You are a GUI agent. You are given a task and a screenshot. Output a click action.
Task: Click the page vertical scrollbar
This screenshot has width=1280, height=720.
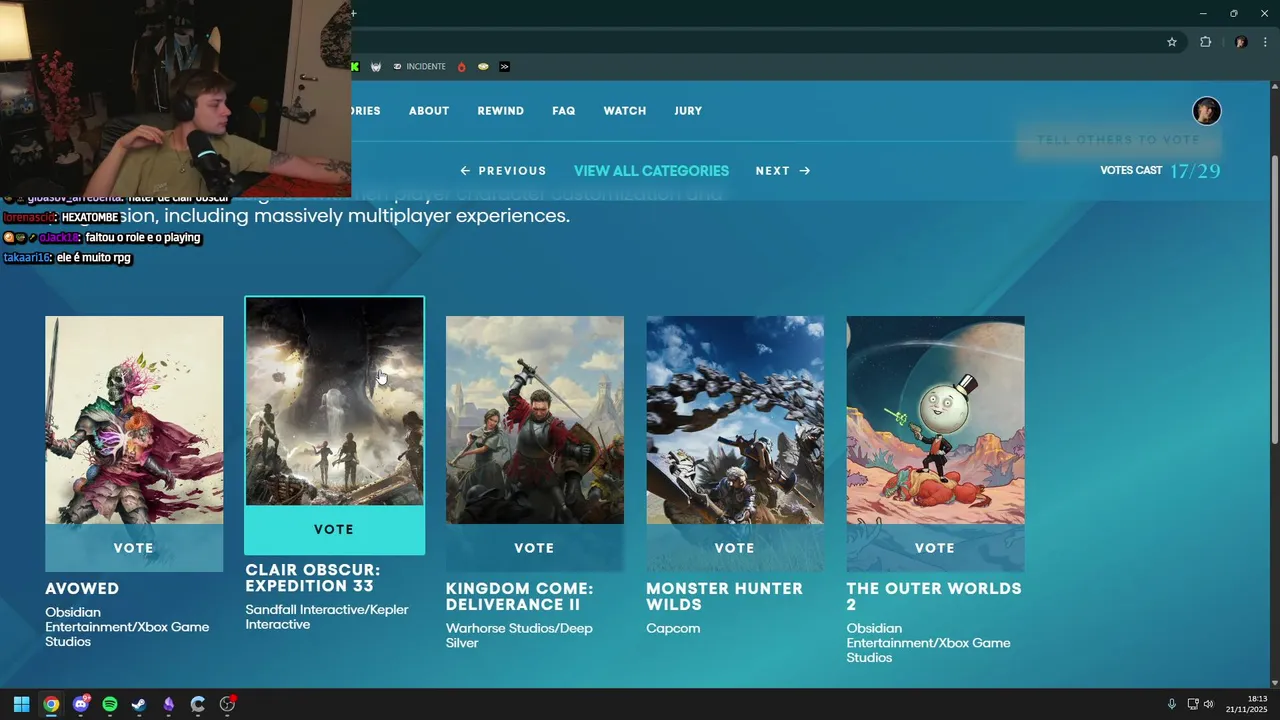pos(1274,300)
